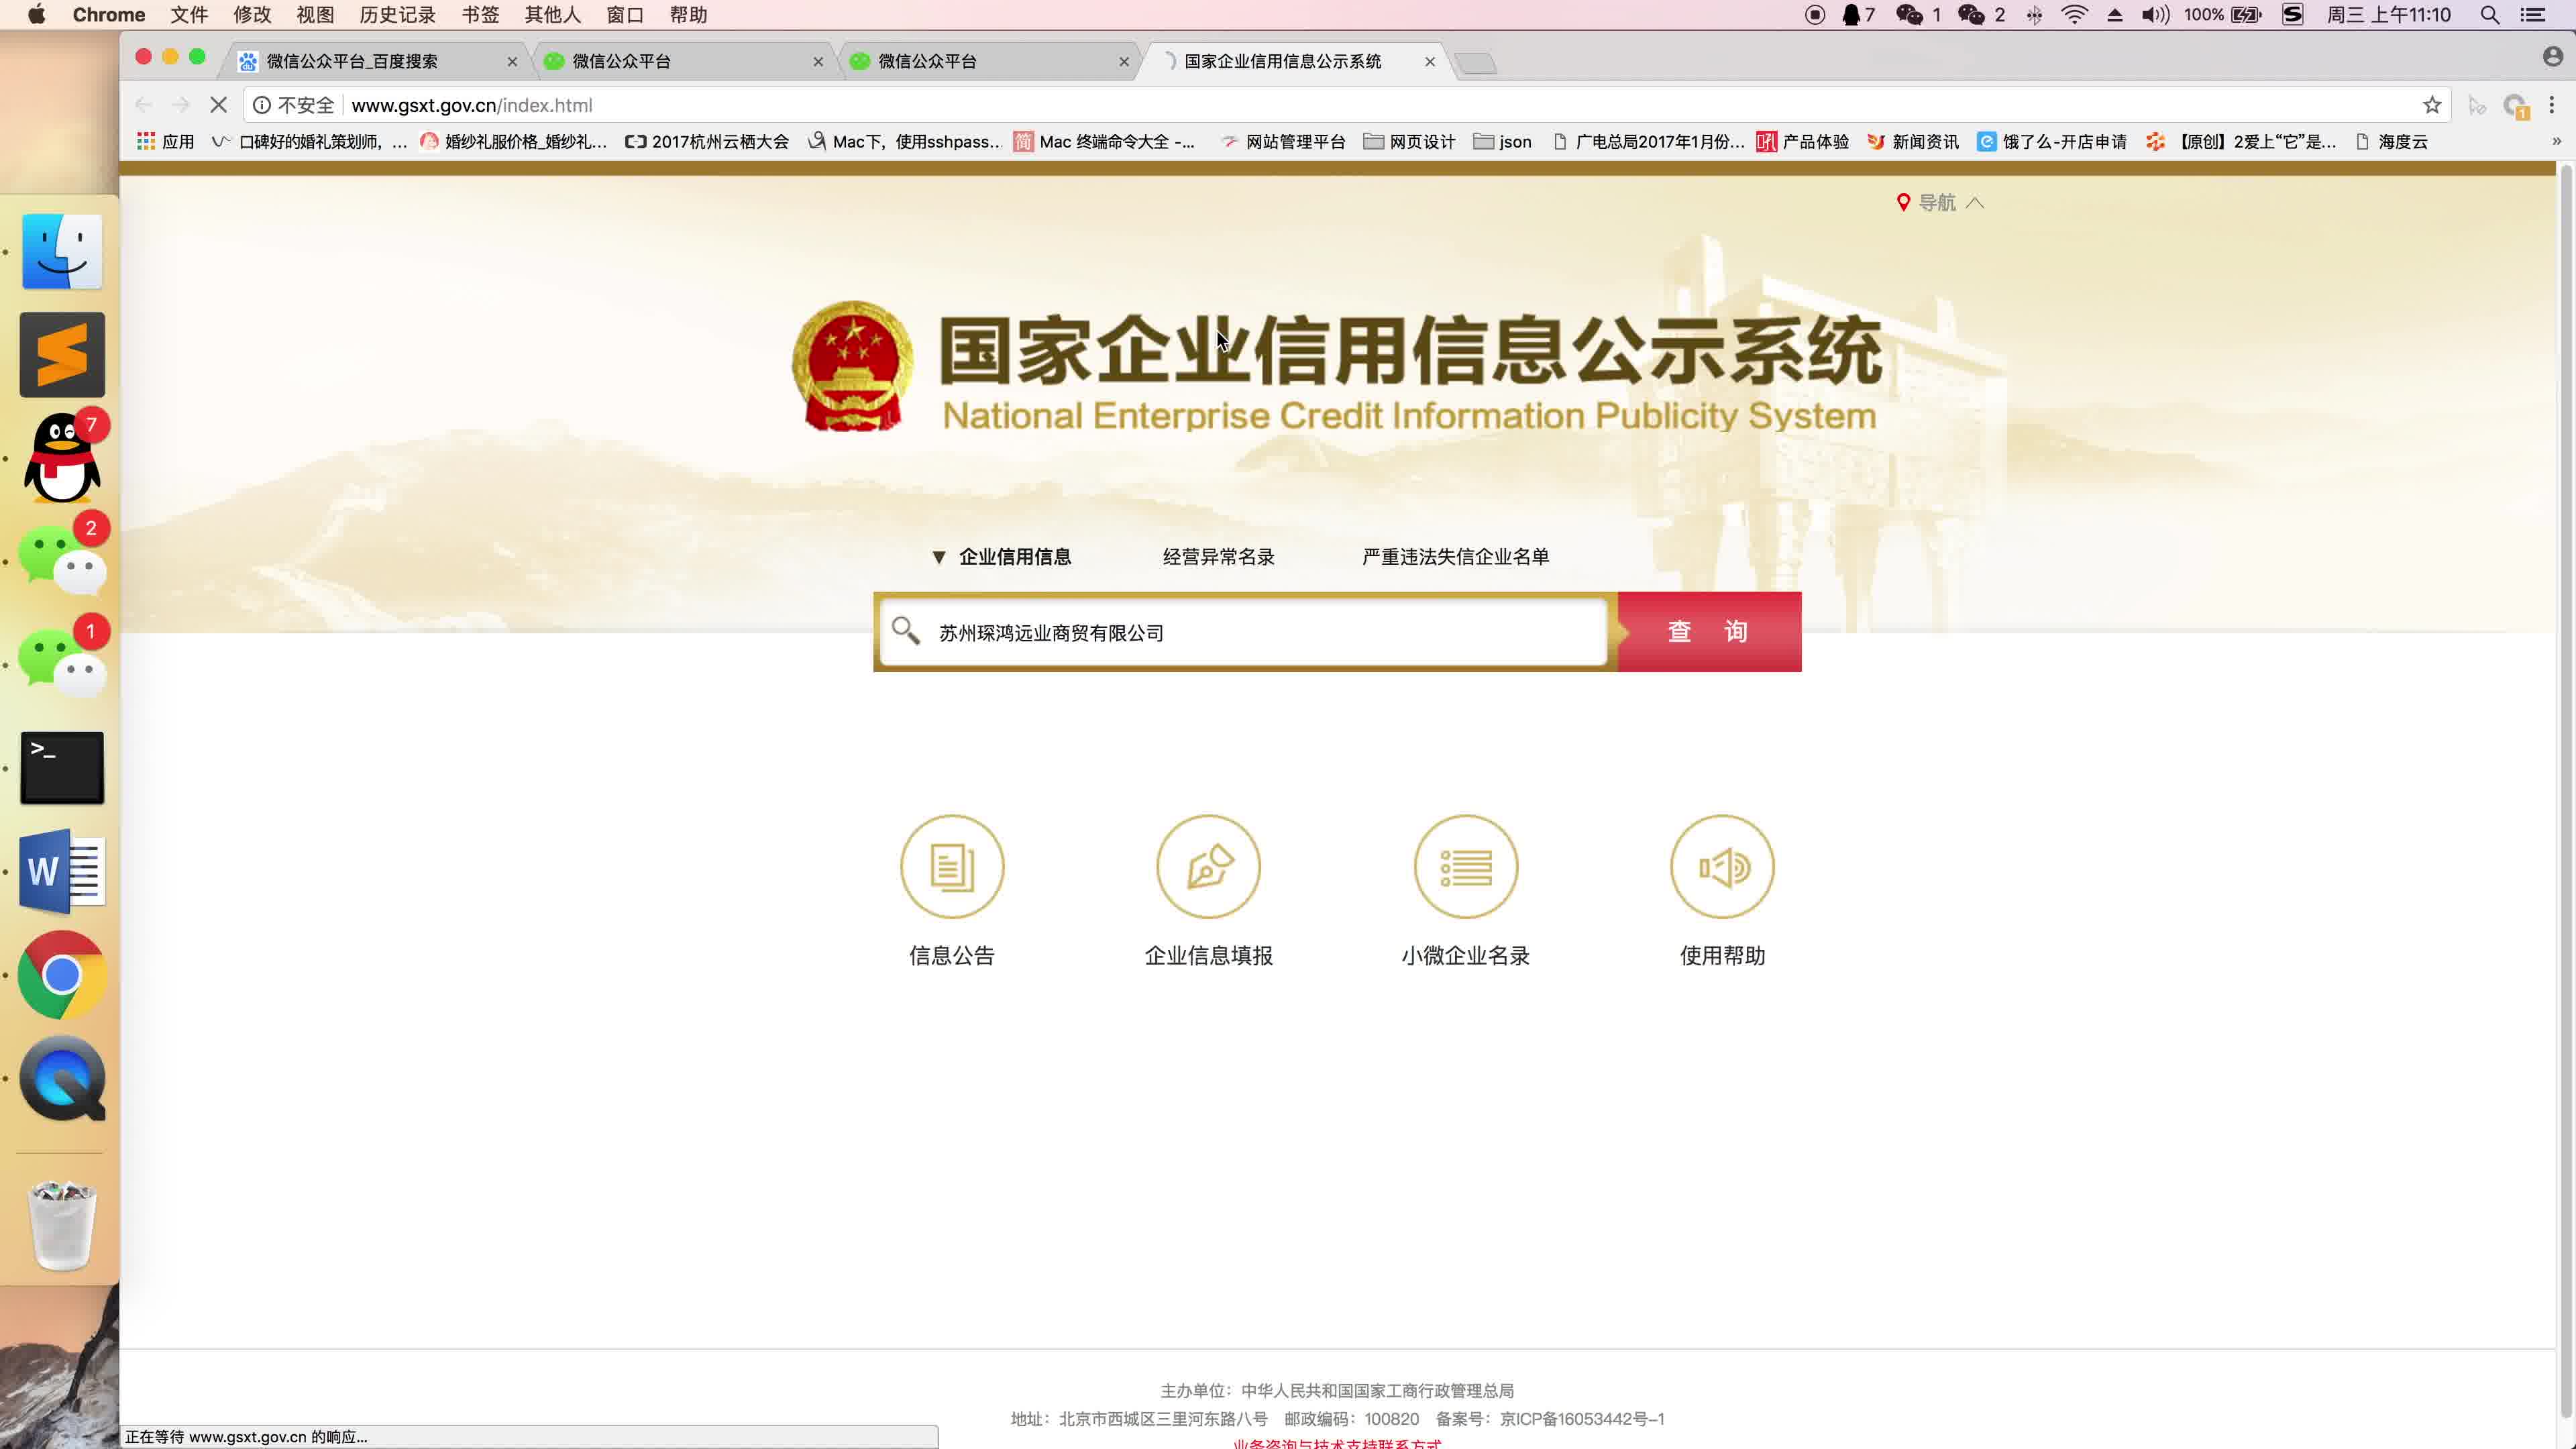Select the 经营异常名录 search category

point(1218,556)
